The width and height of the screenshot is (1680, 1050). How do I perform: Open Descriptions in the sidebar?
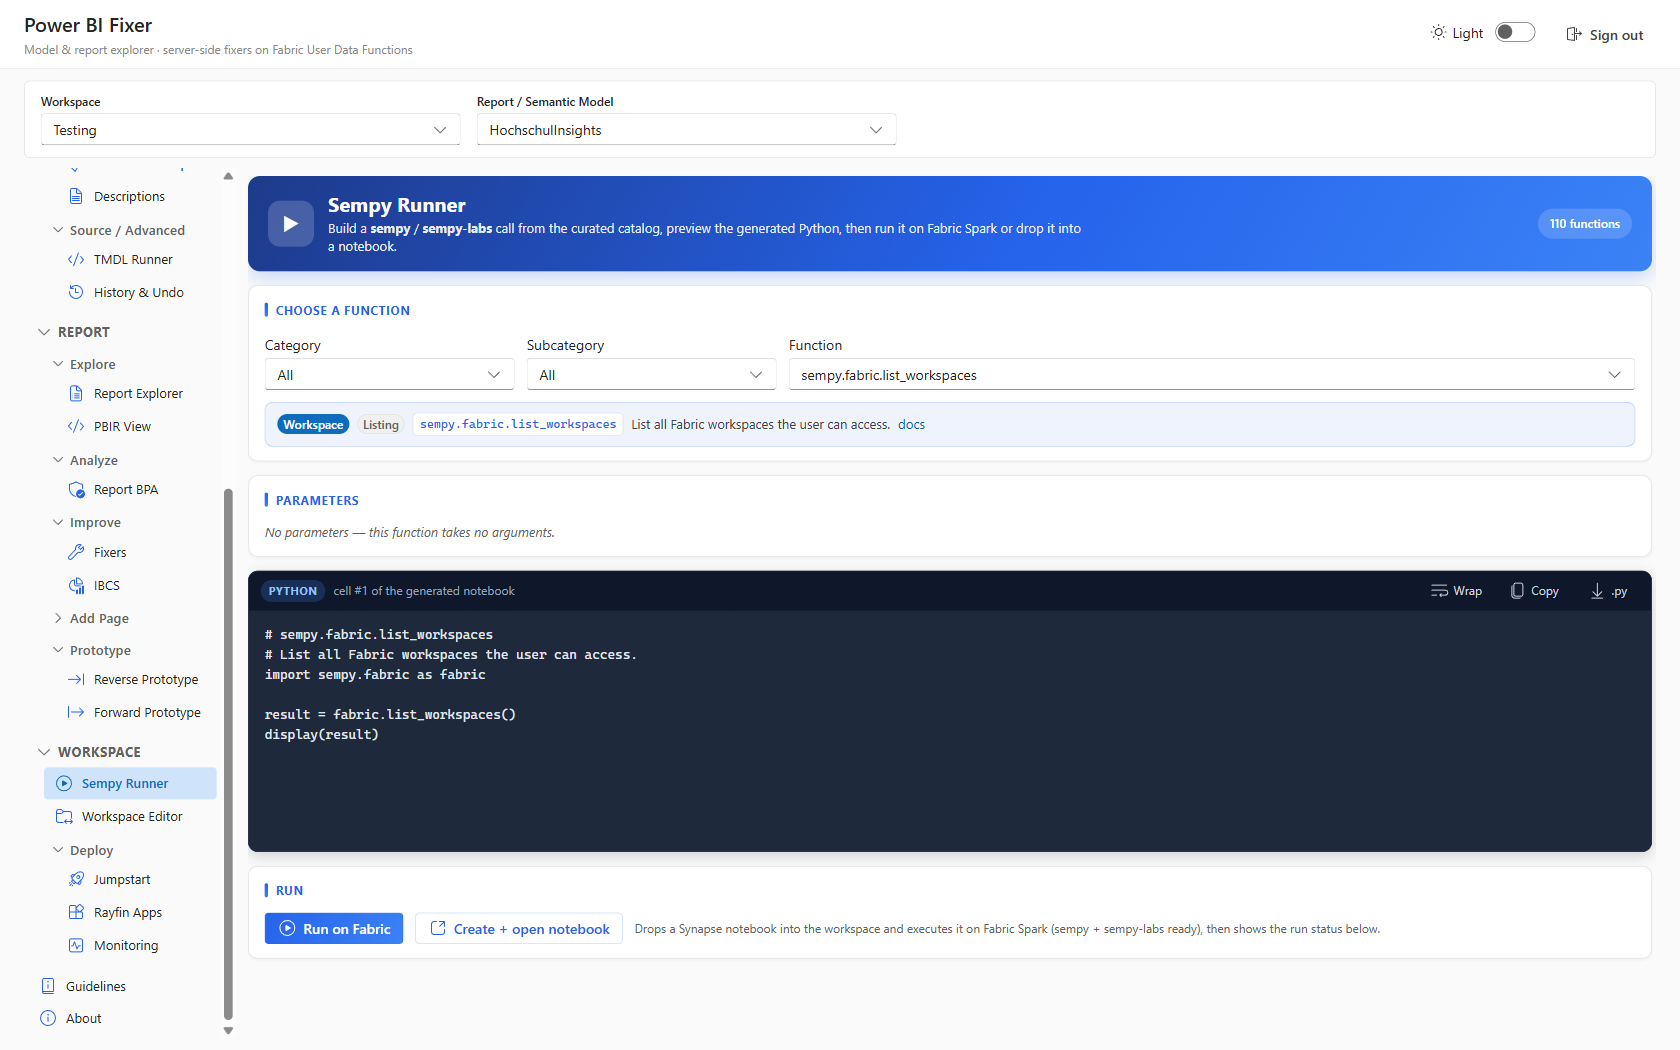(129, 196)
